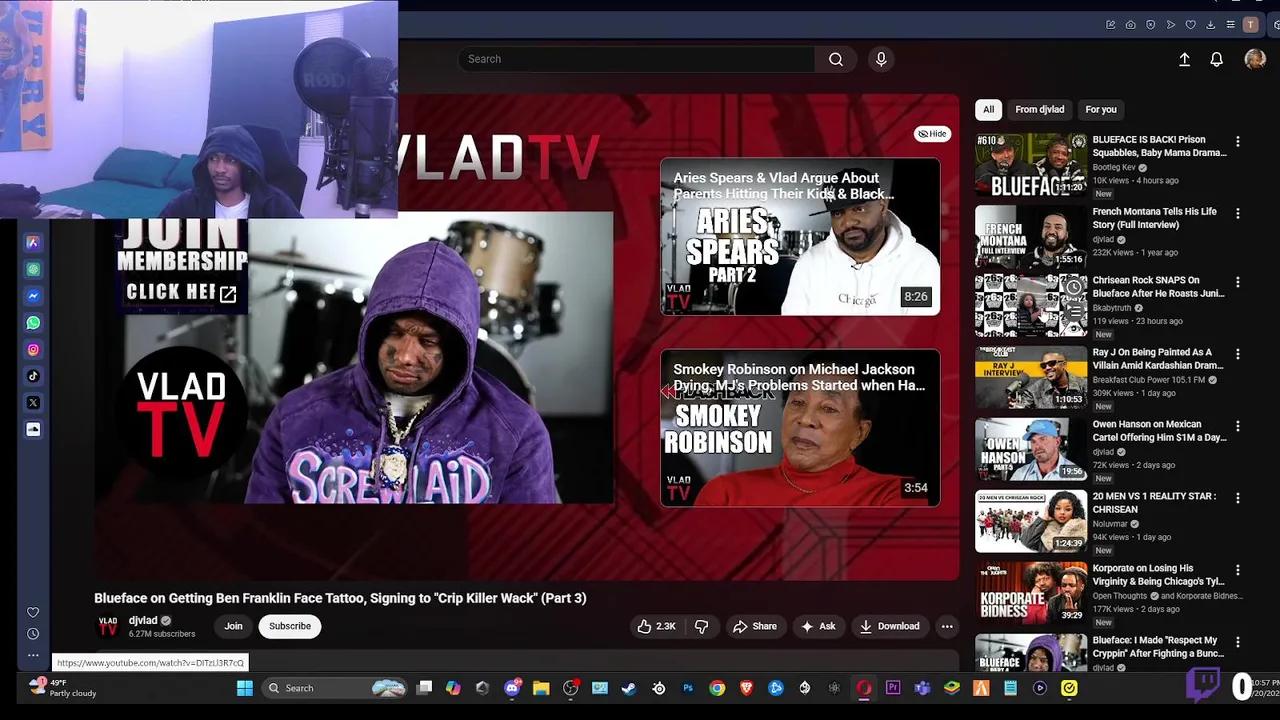This screenshot has height=720, width=1280.
Task: Open weather widget showing Partly cloudy
Action: (63, 688)
